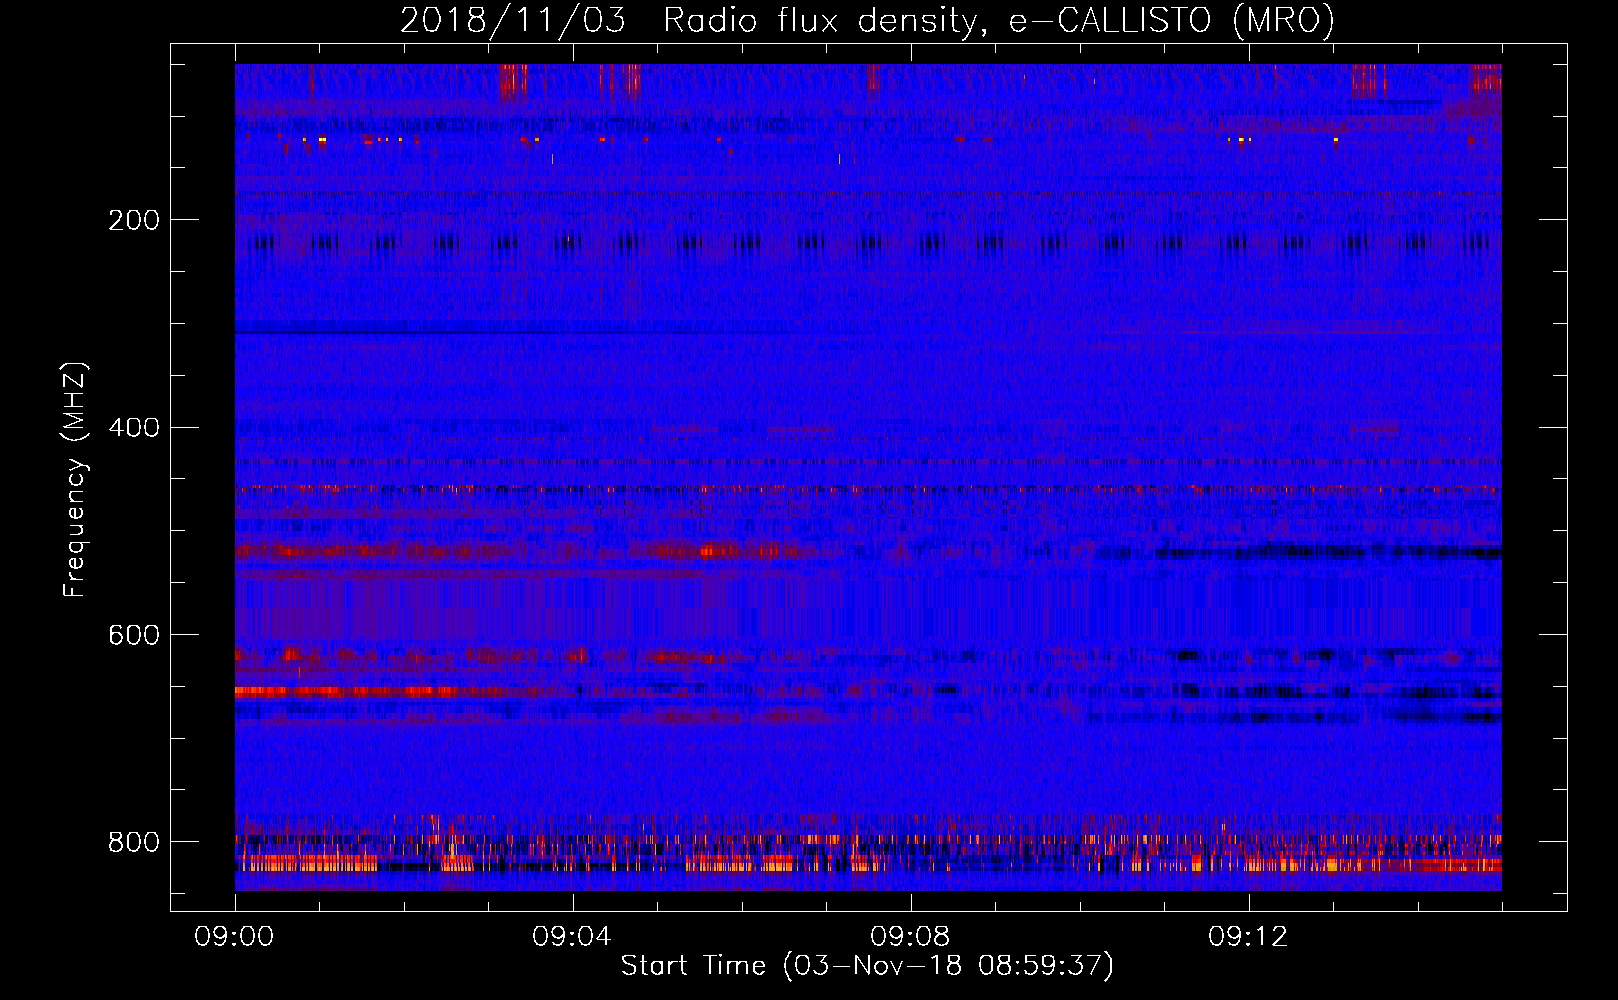
Task: Click the '09:08' time tick label
Action: tap(910, 937)
